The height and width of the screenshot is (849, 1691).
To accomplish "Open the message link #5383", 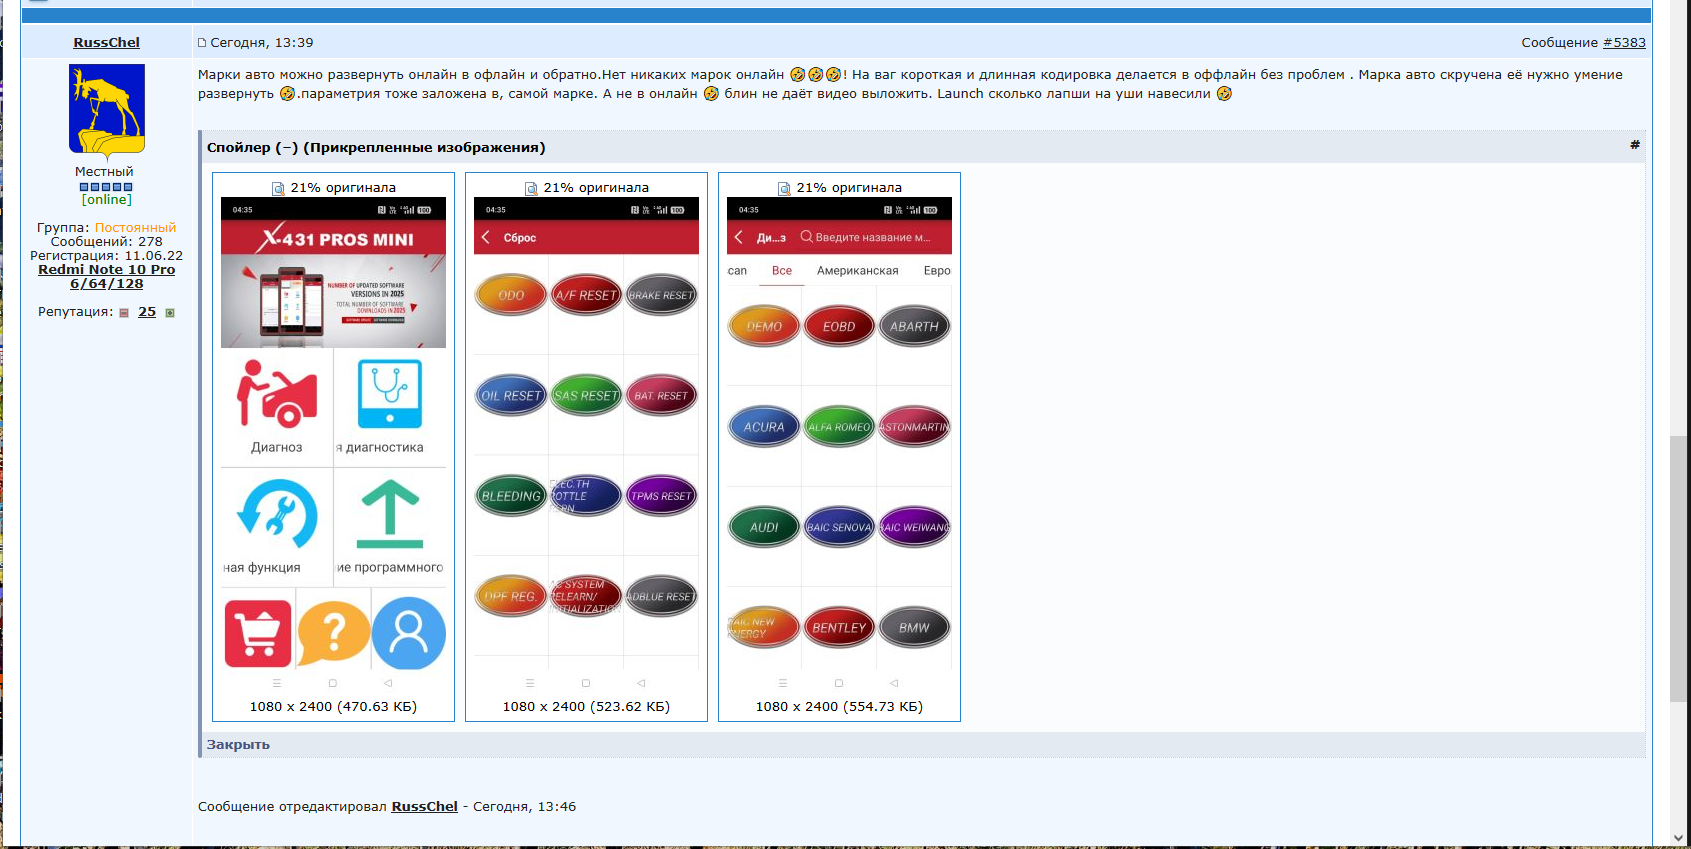I will pyautogui.click(x=1624, y=42).
